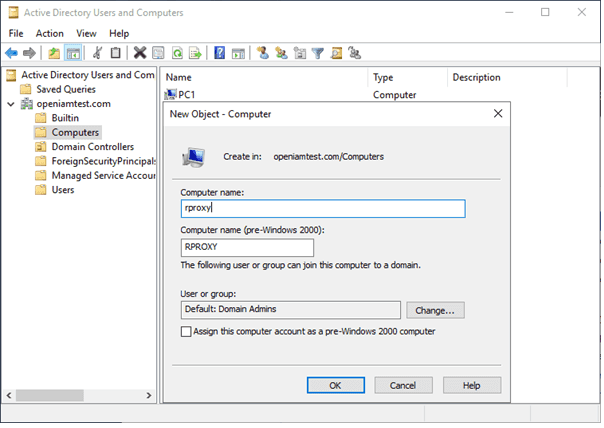The height and width of the screenshot is (428, 604).
Task: Open the View menu
Action: coord(86,33)
